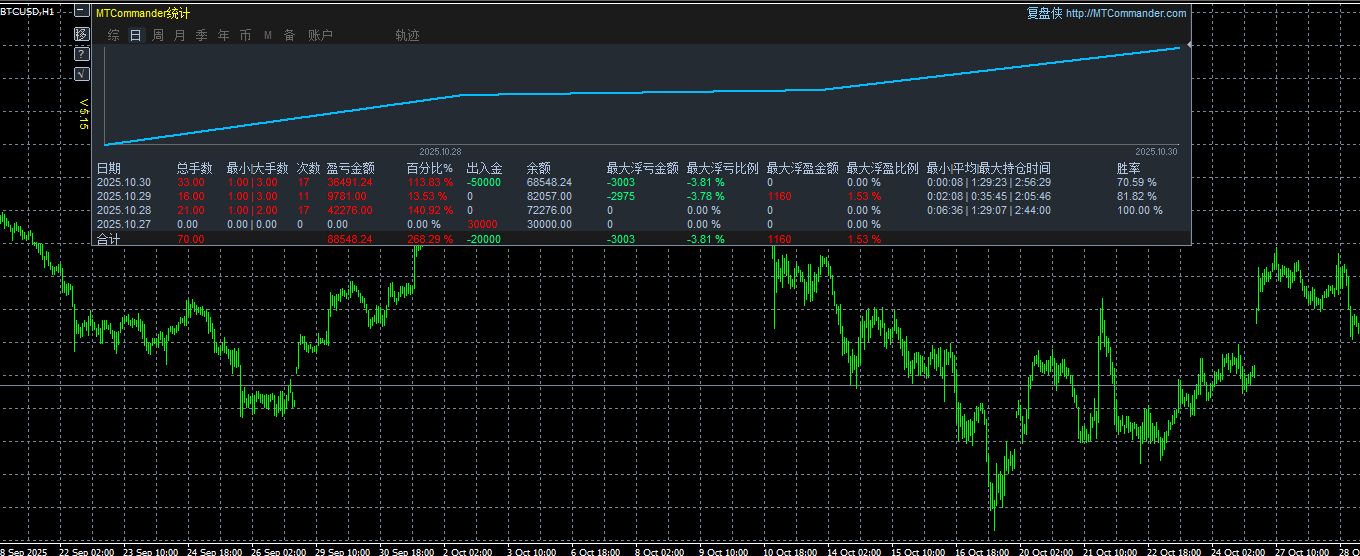
Task: Switch to the 周 weekly tab
Action: (x=157, y=35)
